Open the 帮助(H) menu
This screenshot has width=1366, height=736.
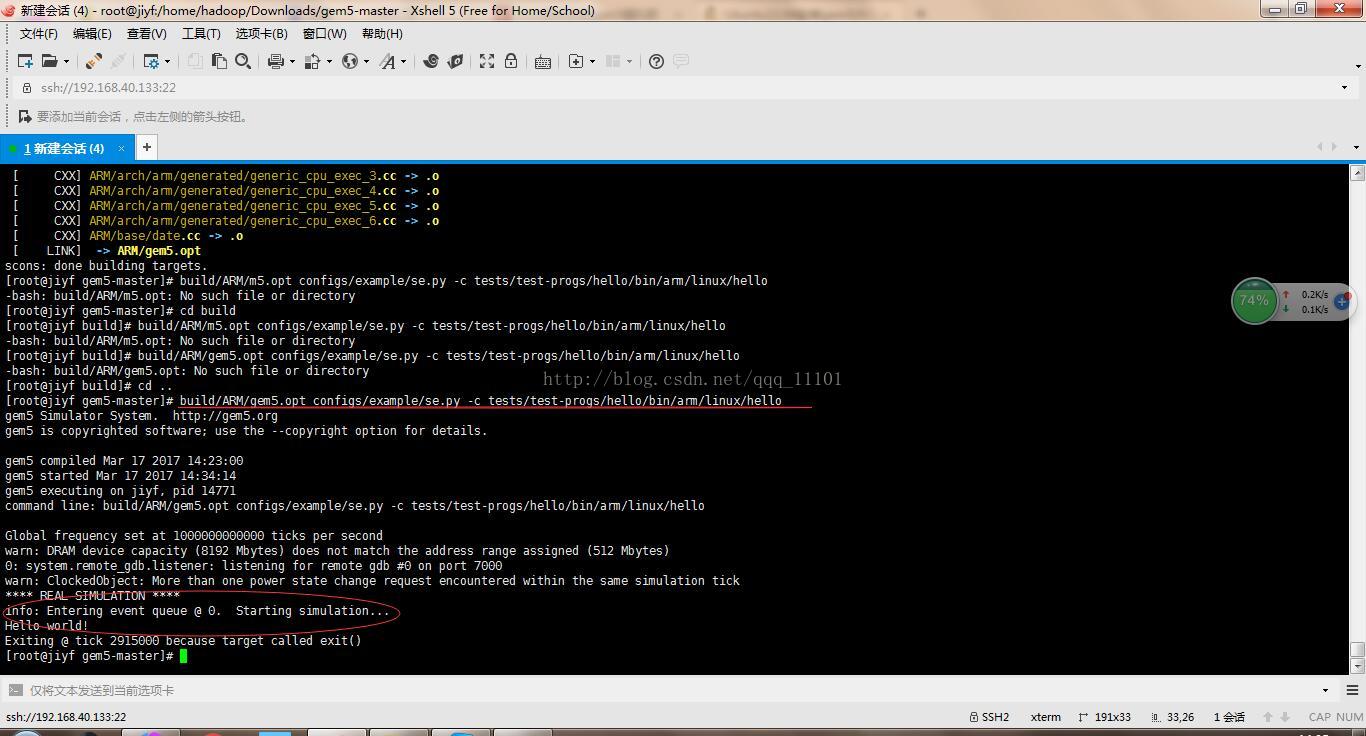click(x=382, y=34)
